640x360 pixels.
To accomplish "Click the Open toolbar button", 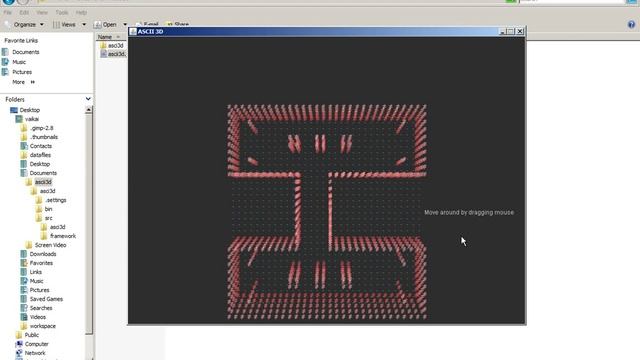I will click(x=105, y=24).
